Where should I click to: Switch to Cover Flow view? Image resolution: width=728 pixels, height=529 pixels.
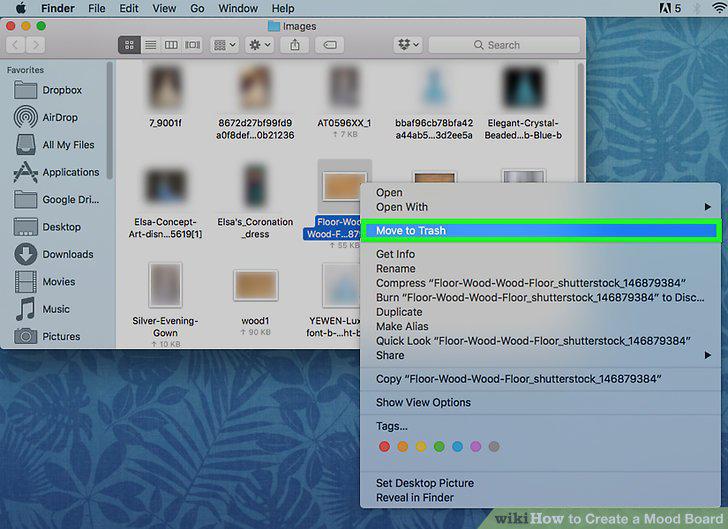[x=192, y=45]
